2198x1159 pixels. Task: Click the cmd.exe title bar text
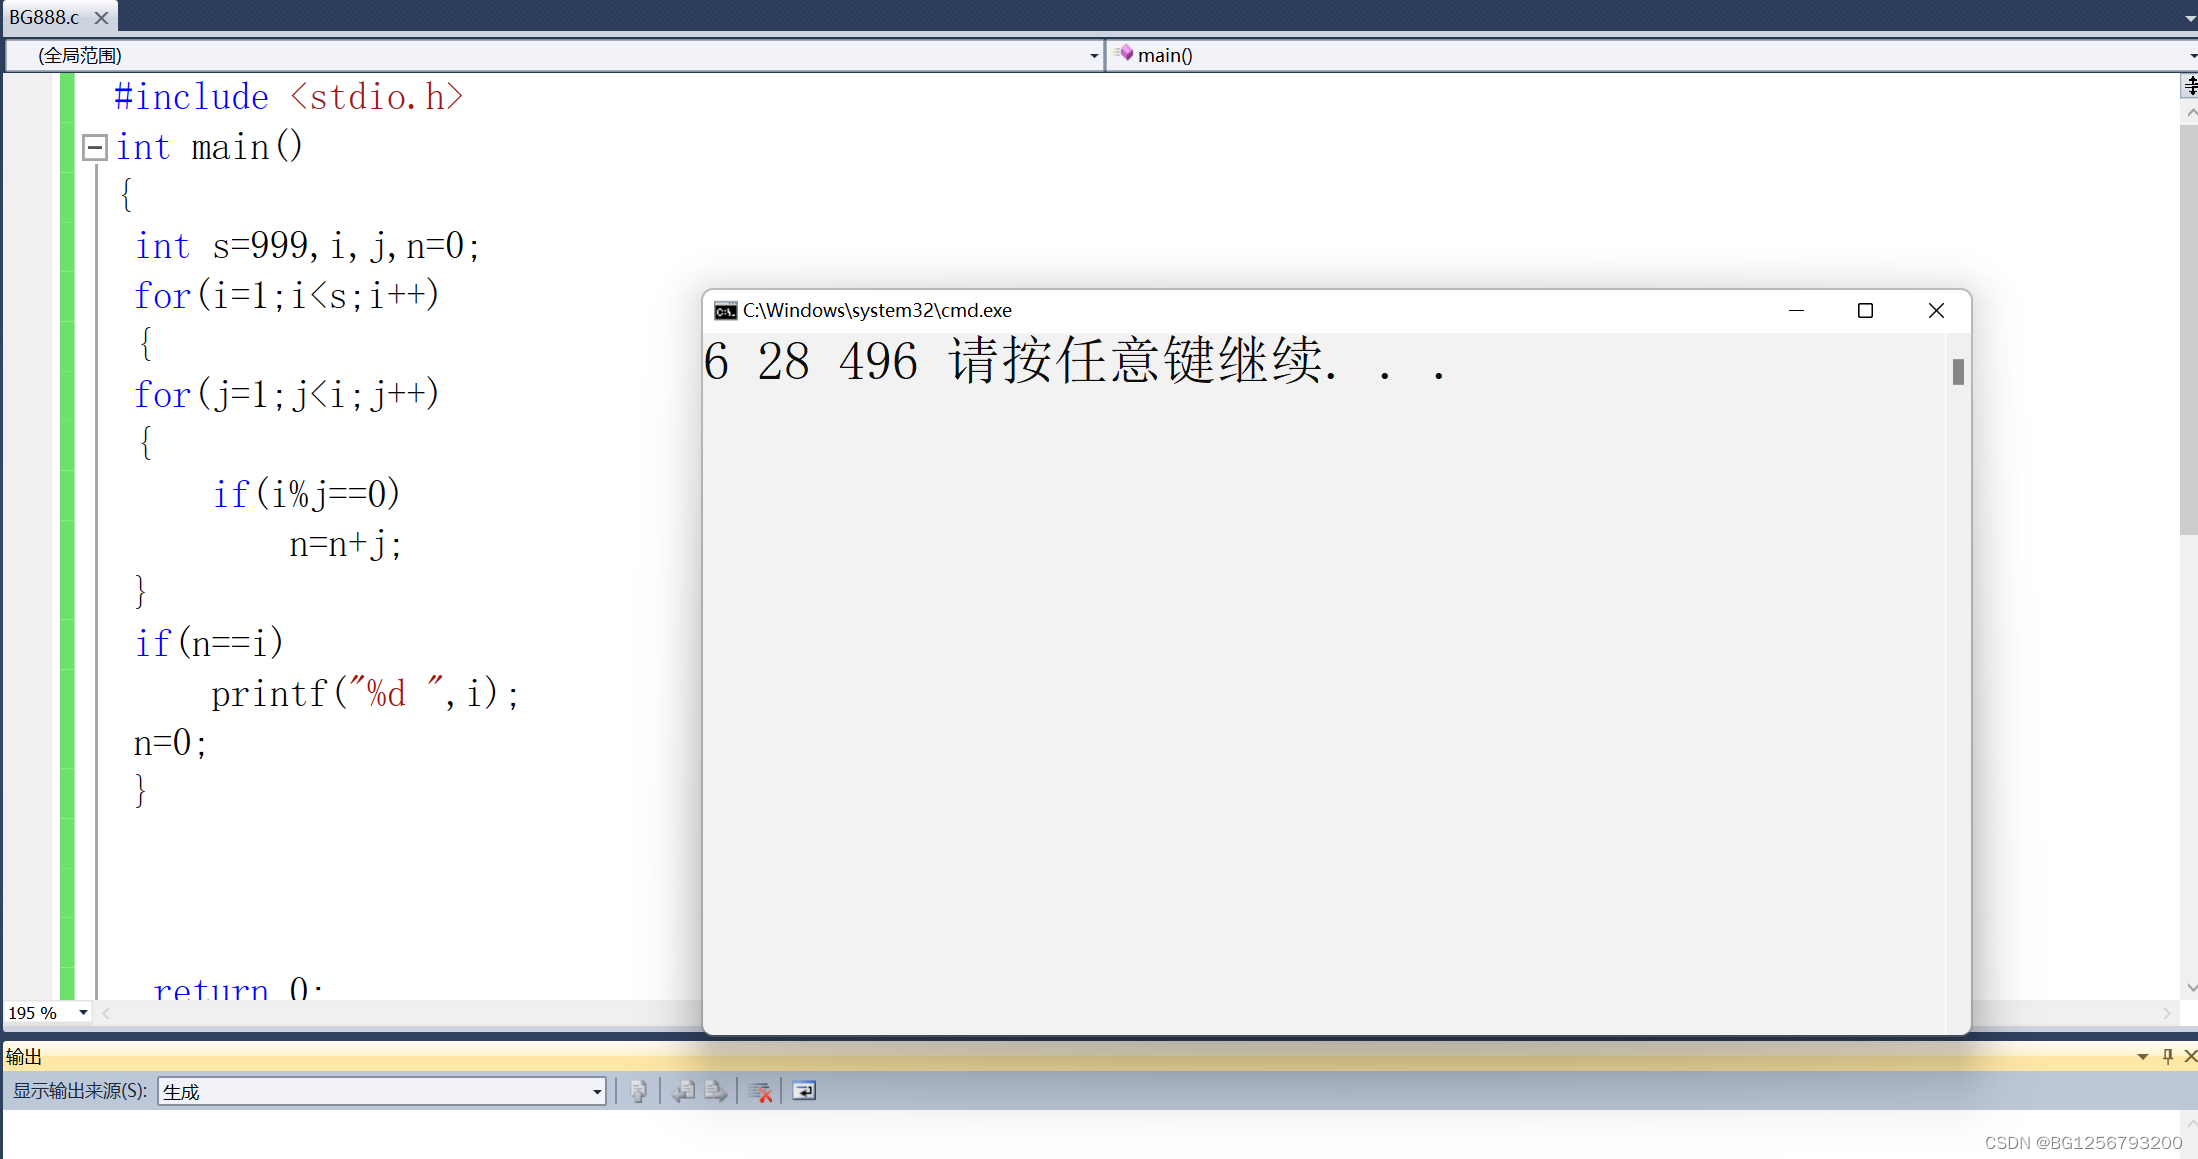(877, 311)
